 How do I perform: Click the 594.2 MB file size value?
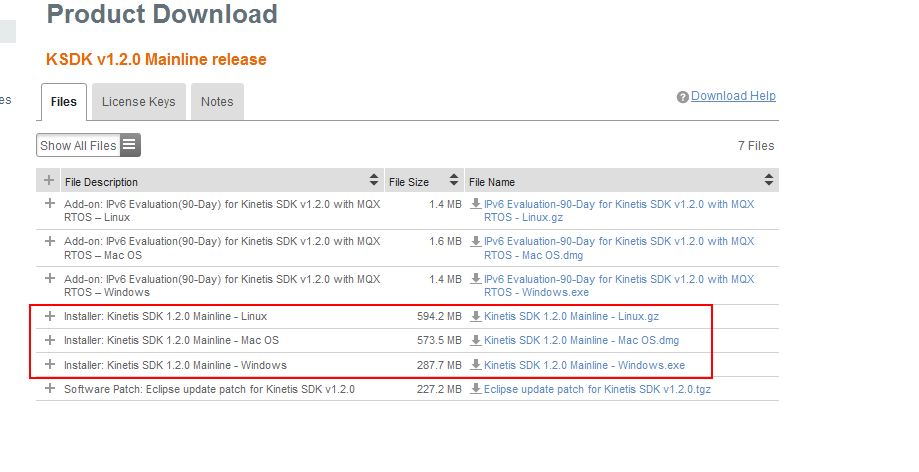pos(440,316)
